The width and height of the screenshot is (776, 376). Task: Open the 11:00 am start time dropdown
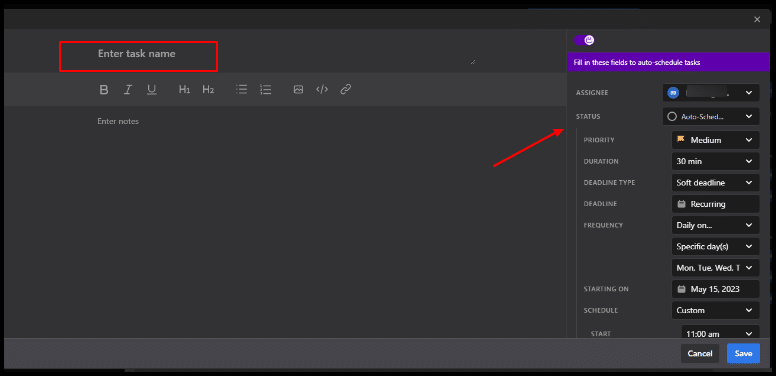tap(720, 332)
